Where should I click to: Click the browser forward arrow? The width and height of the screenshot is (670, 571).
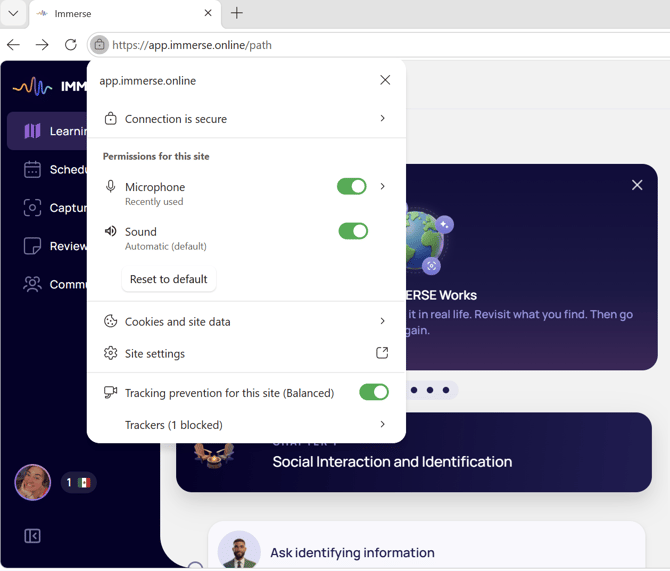(42, 44)
